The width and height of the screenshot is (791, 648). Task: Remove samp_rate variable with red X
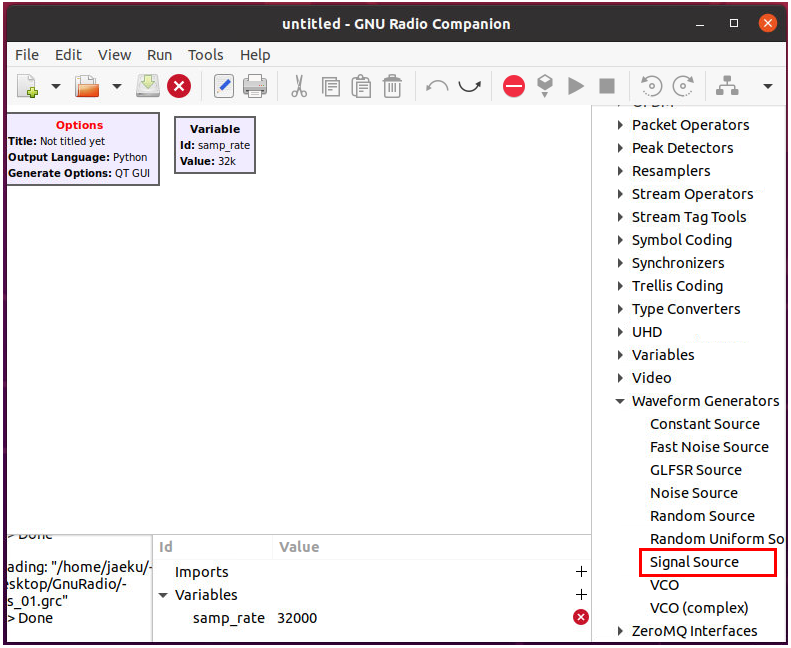point(581,617)
